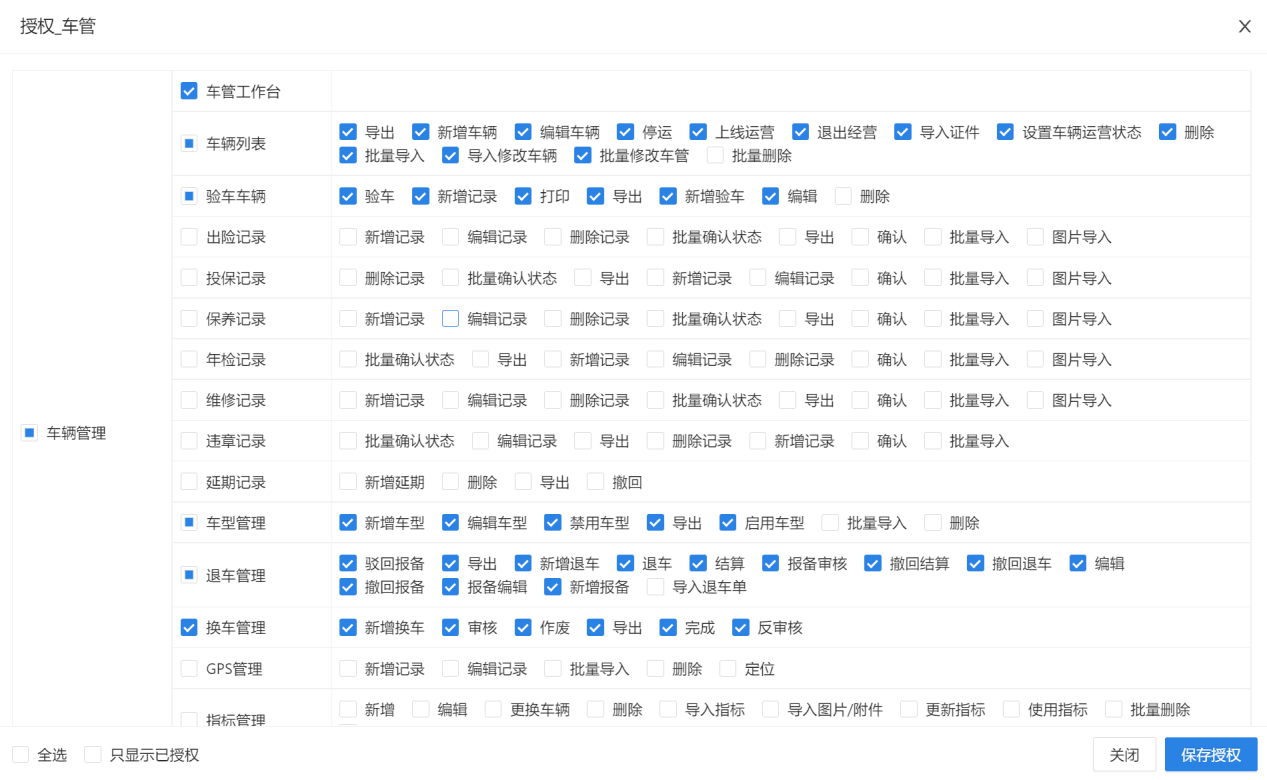Tick the 全选 select-all checkbox

point(21,755)
